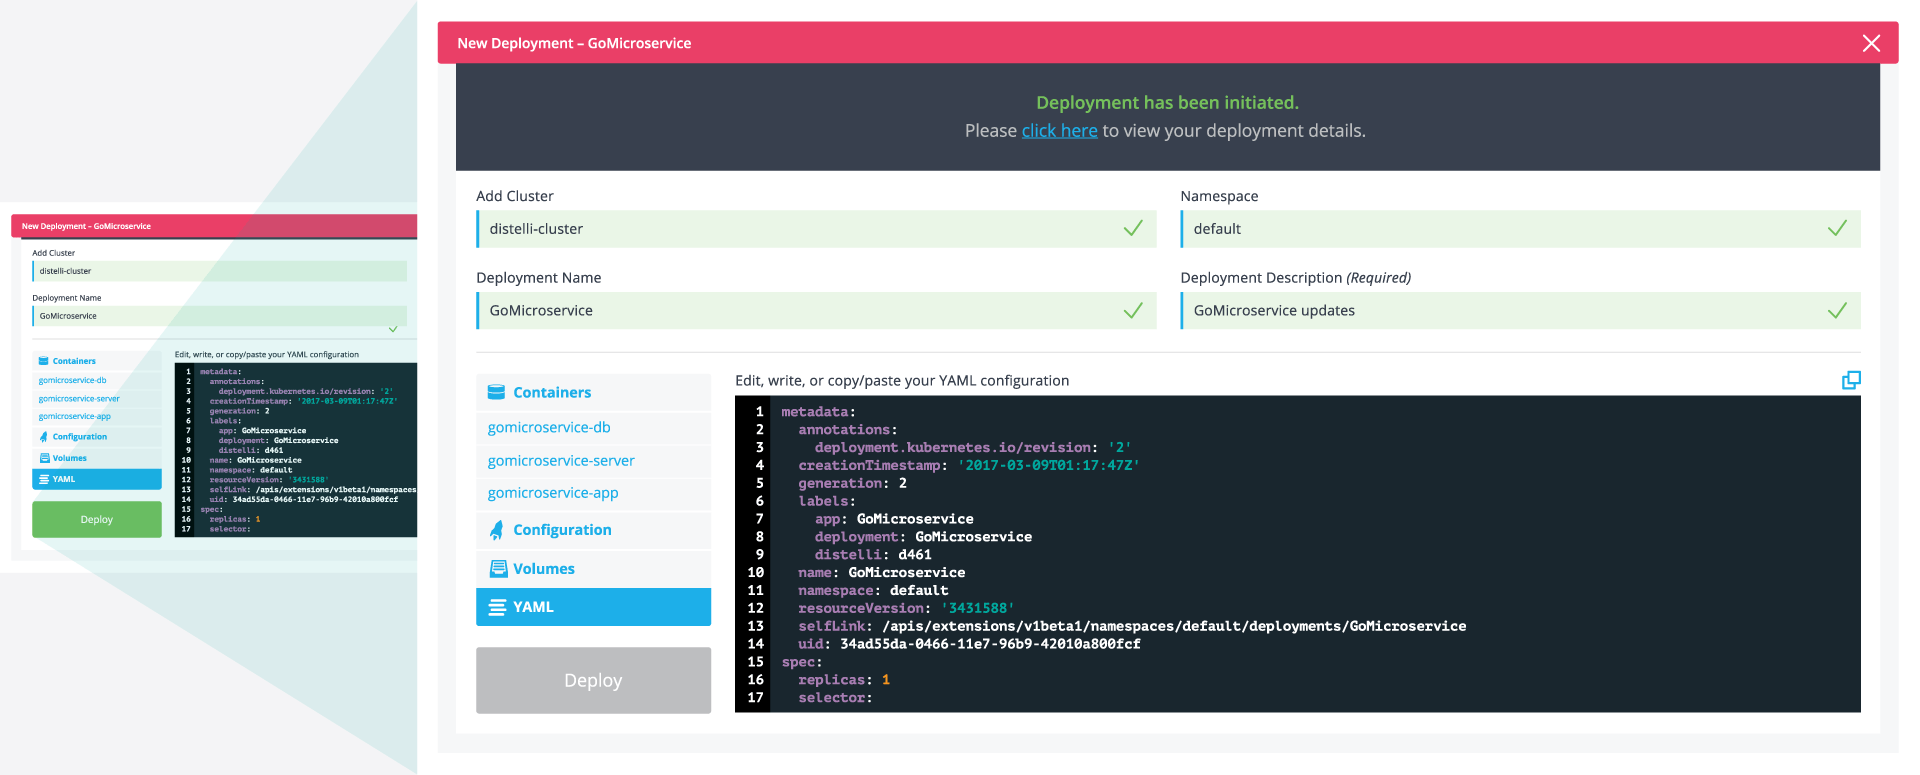
Task: Click checkmark in Namespace field
Action: tap(1837, 229)
